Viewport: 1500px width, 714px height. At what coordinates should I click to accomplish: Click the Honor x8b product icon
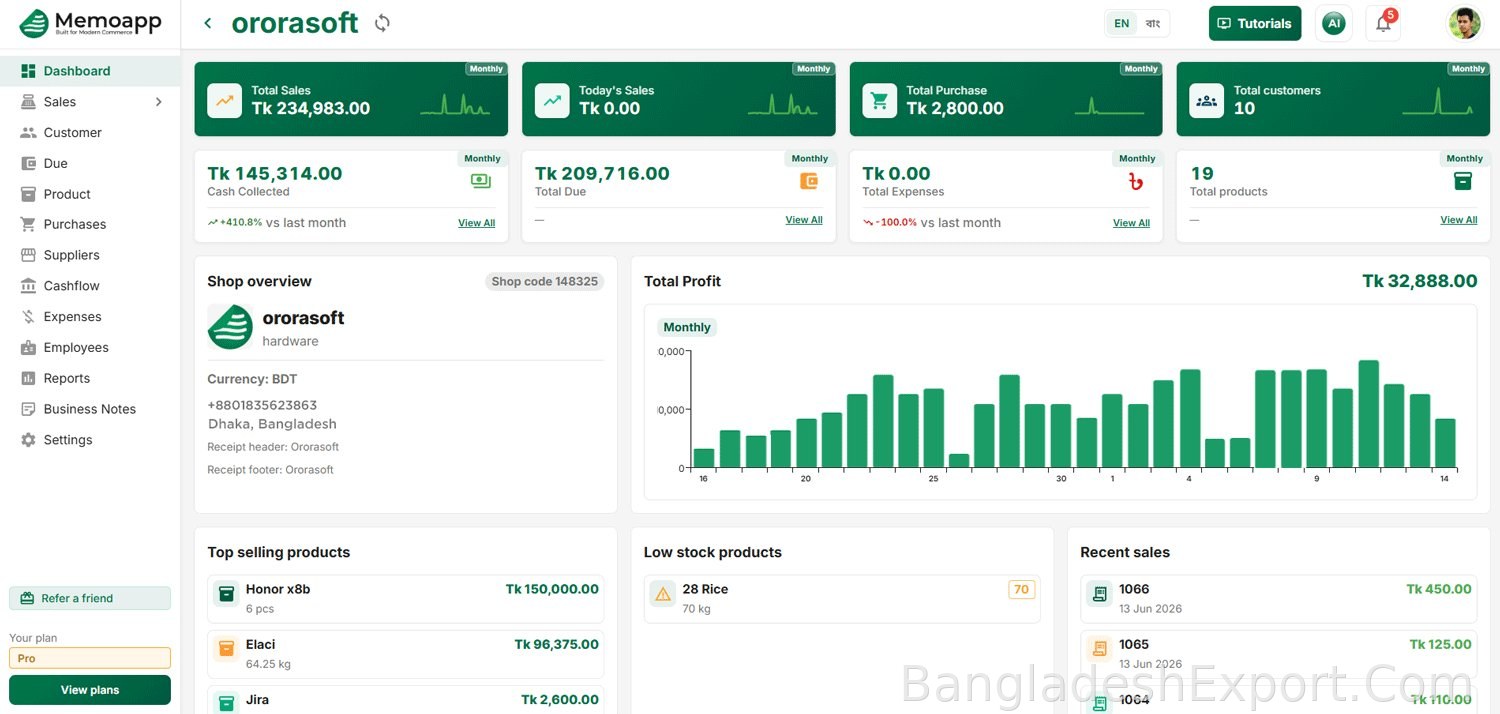226,594
